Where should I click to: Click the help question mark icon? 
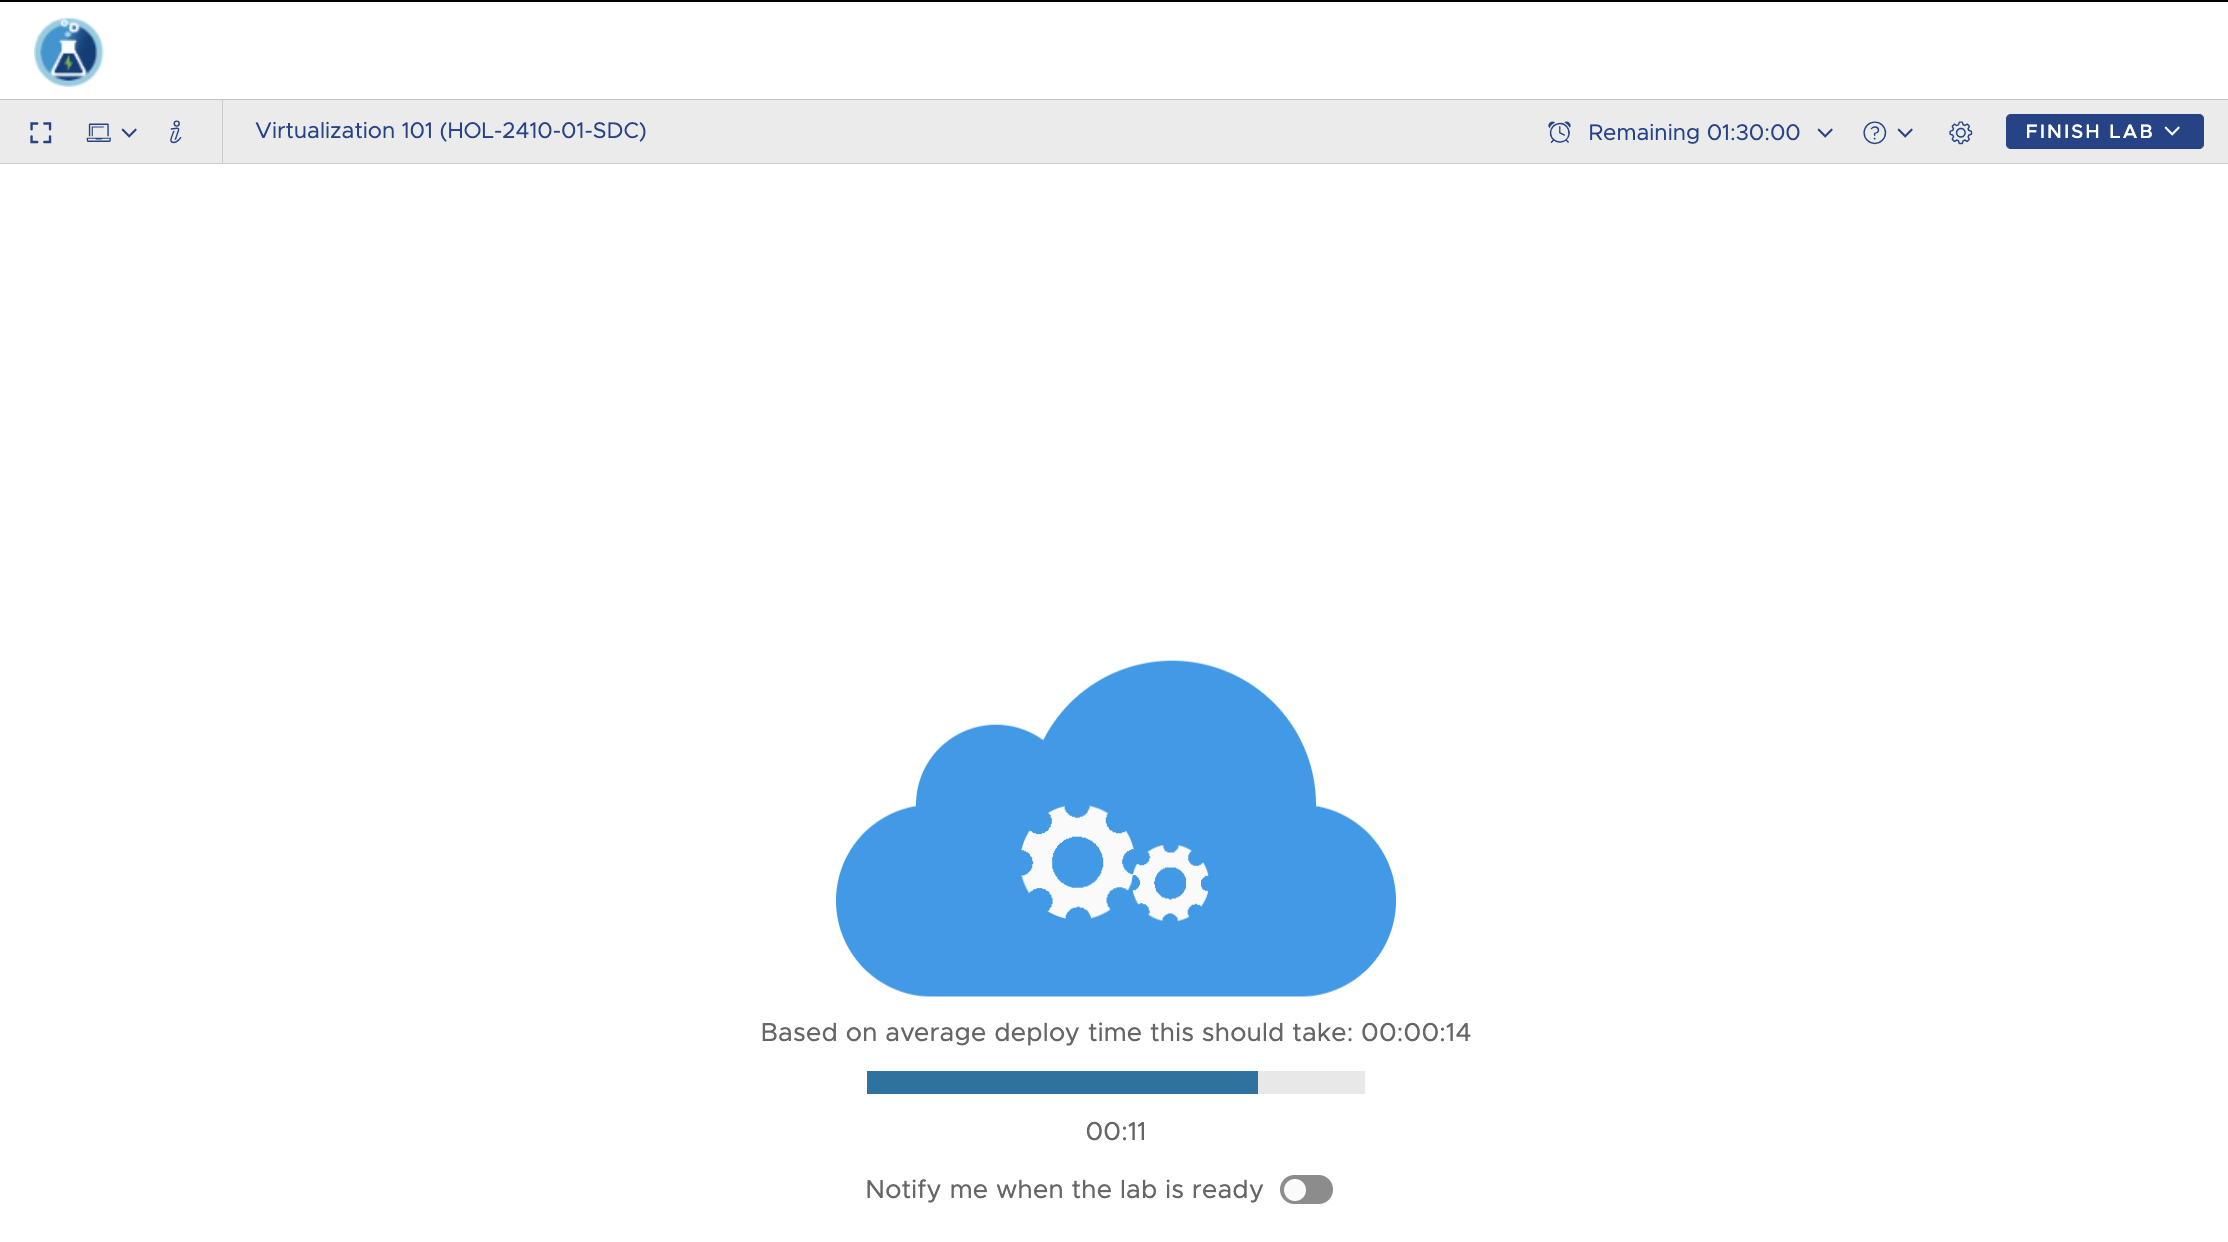[x=1874, y=133]
